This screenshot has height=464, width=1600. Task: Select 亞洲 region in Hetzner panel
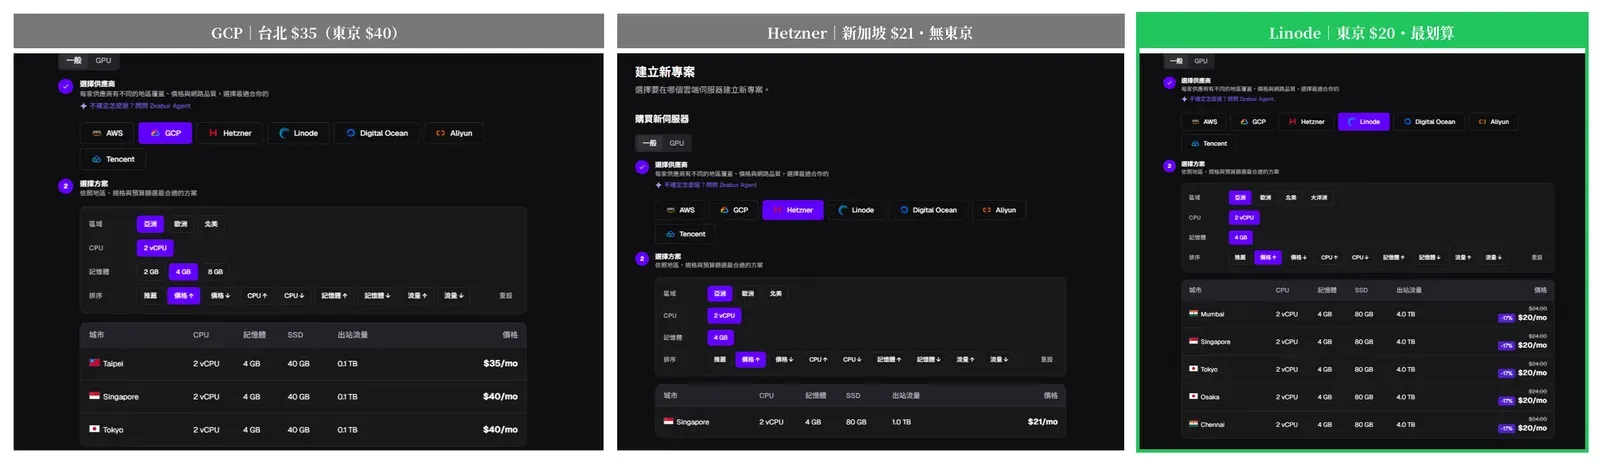pos(720,294)
